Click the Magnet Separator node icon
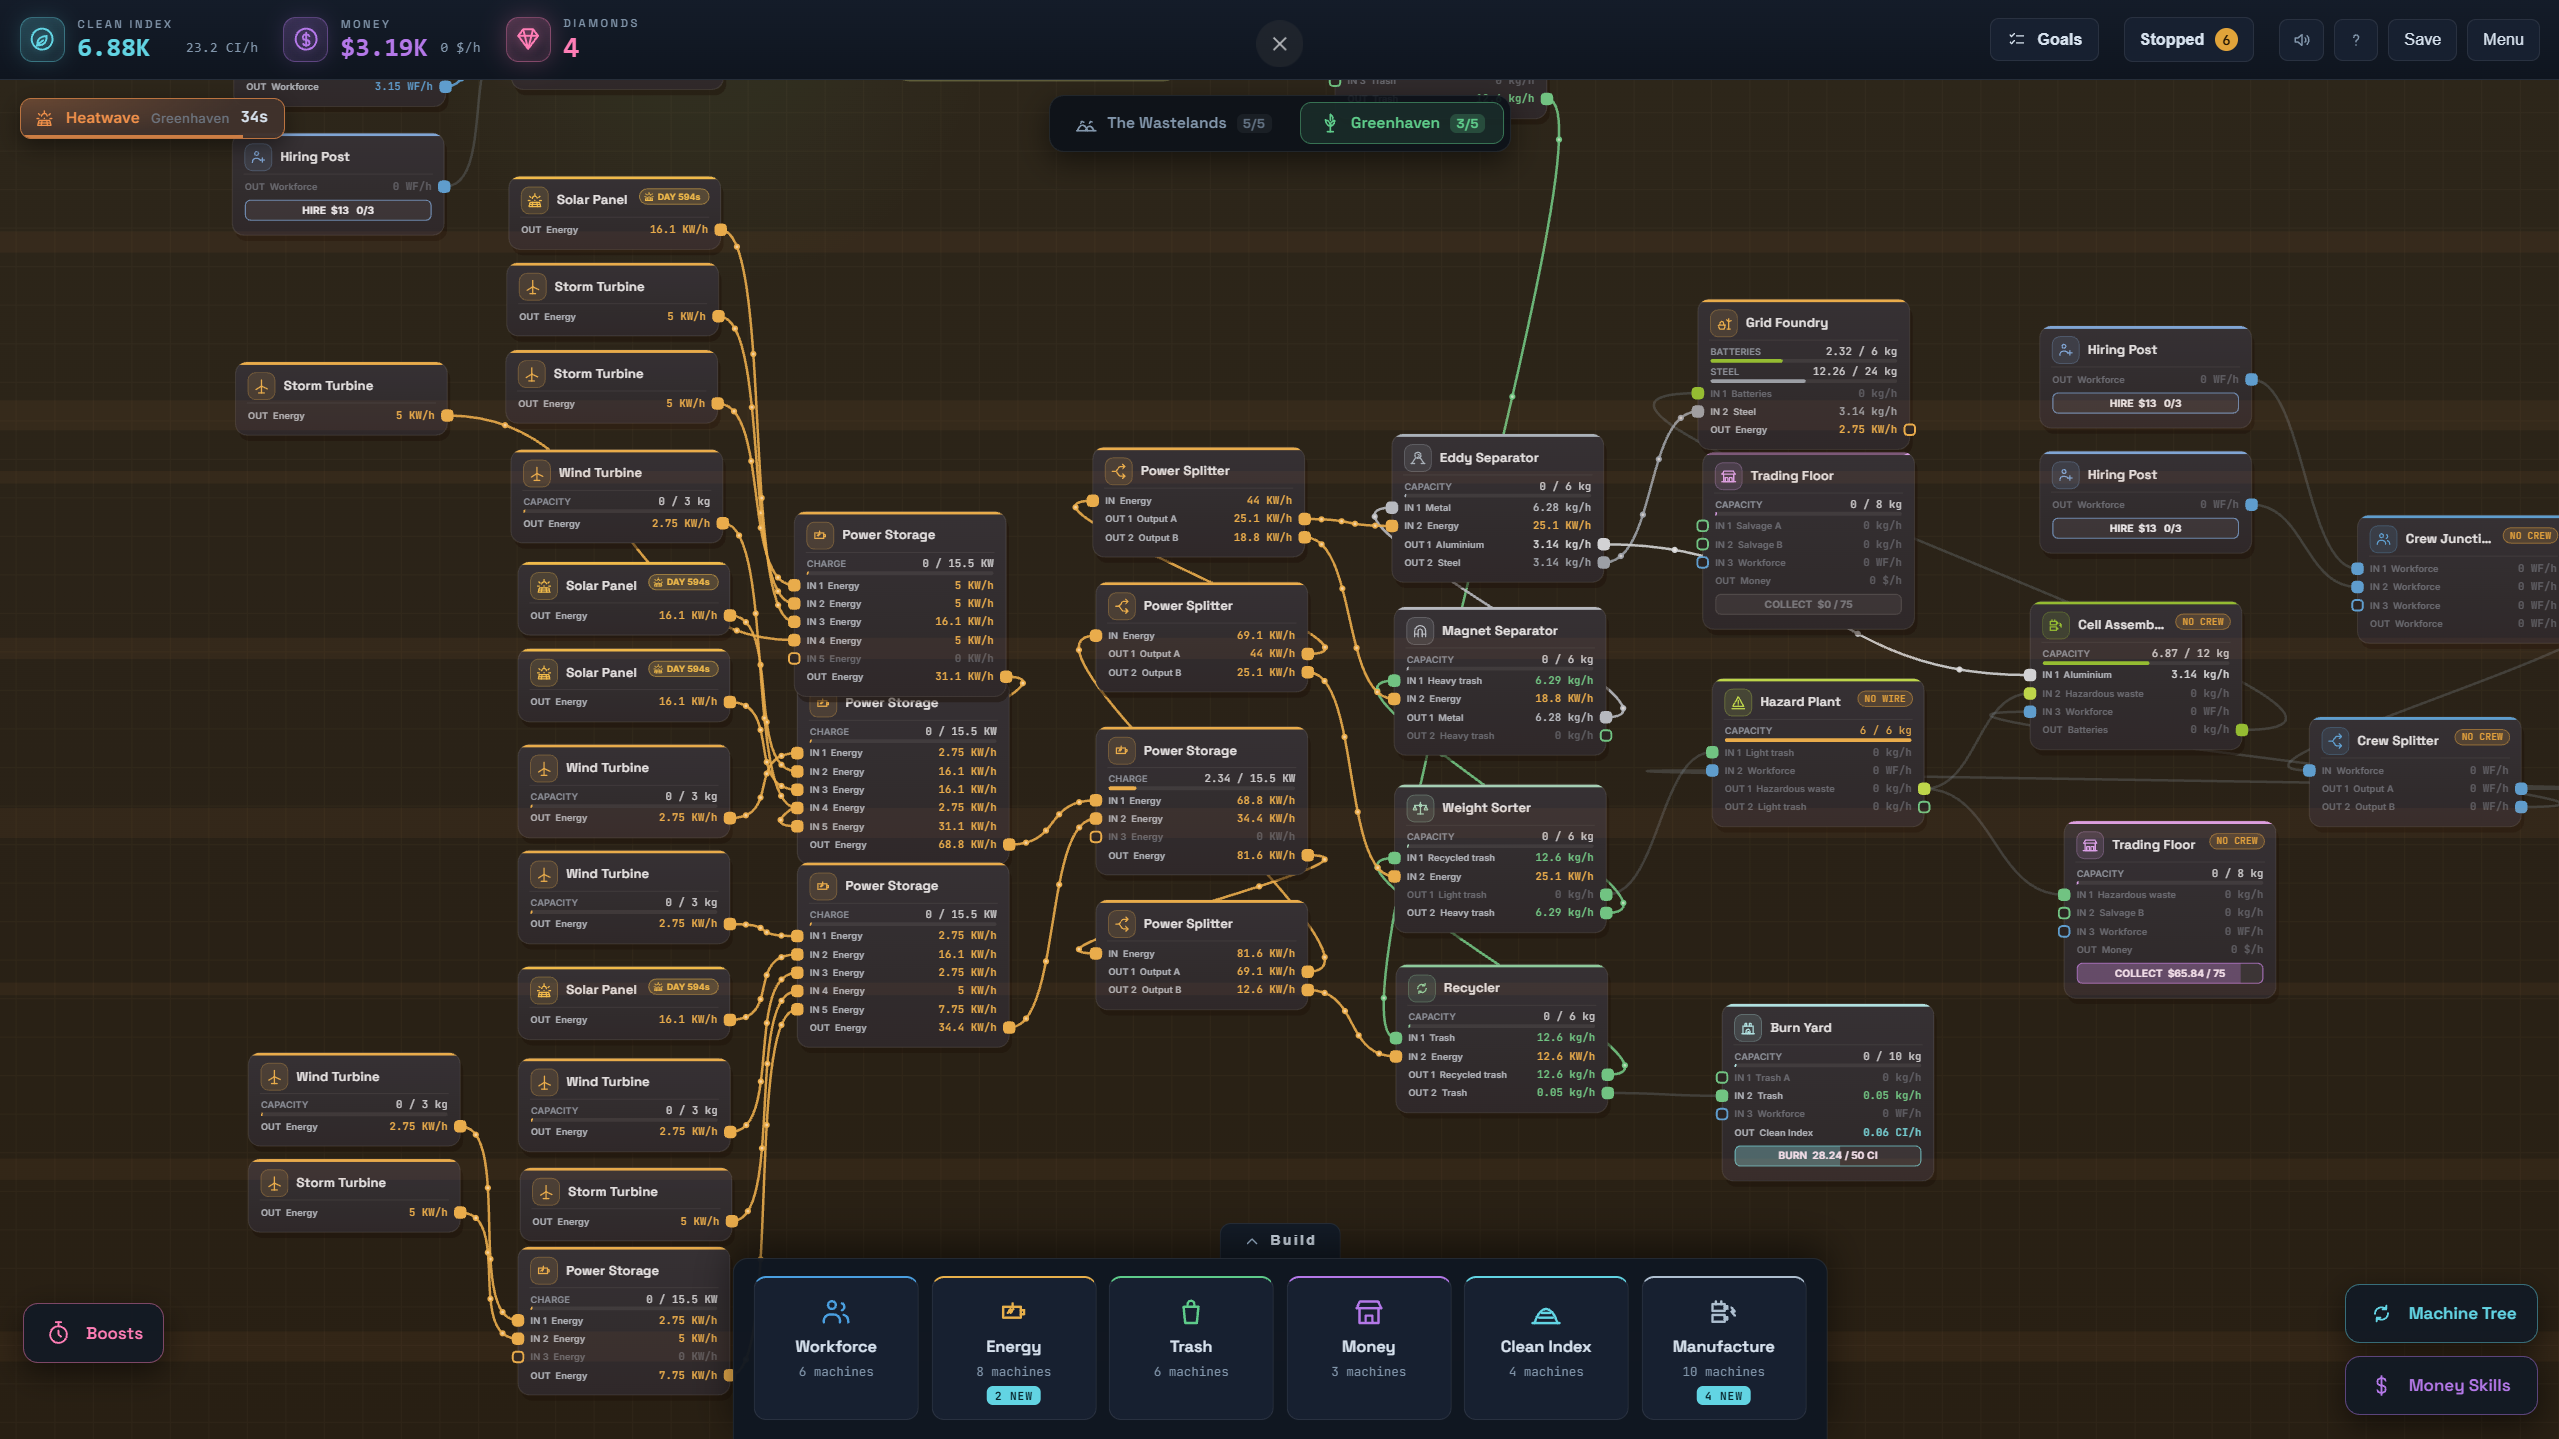2559x1439 pixels. click(x=1420, y=631)
